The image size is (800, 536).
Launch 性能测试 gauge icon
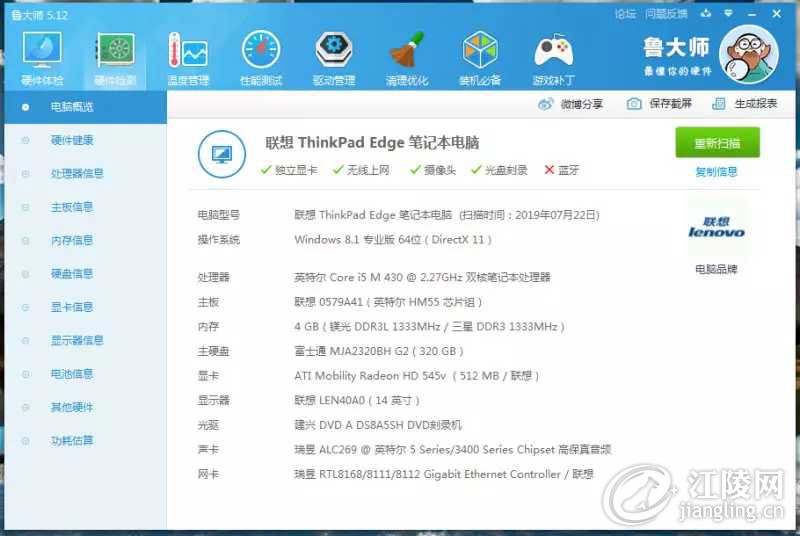point(261,57)
